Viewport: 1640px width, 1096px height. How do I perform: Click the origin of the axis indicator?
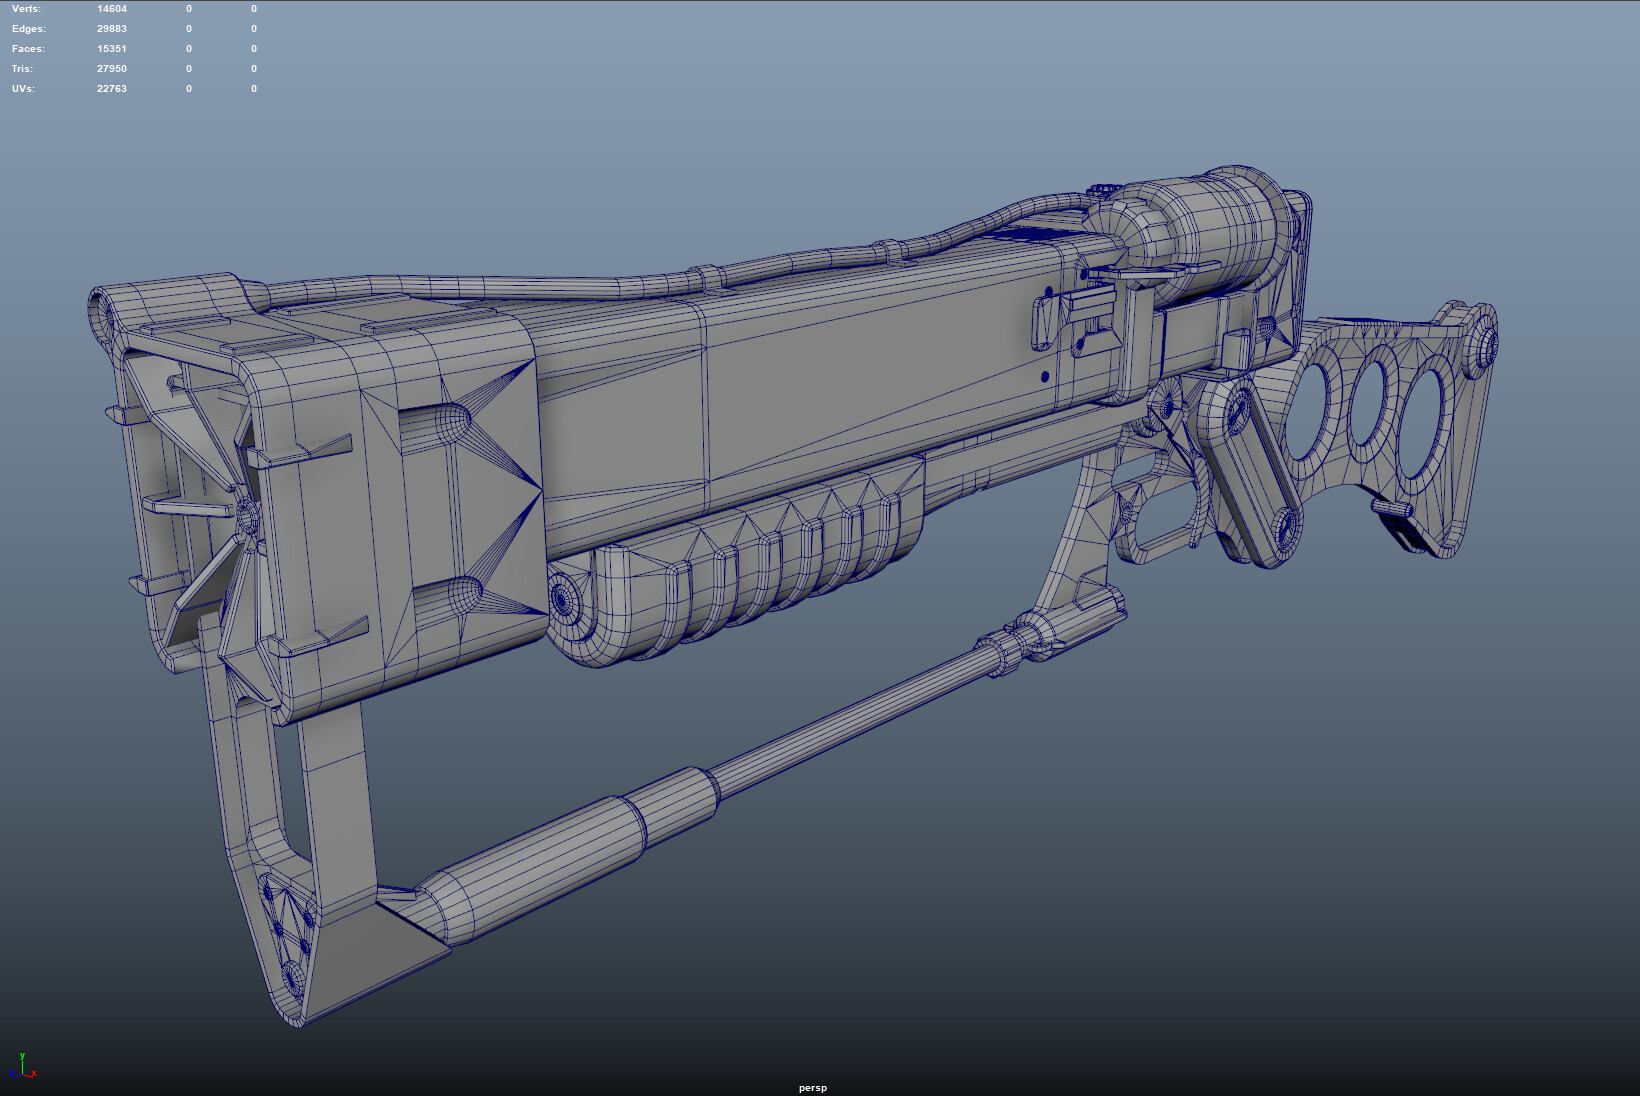click(x=22, y=1074)
